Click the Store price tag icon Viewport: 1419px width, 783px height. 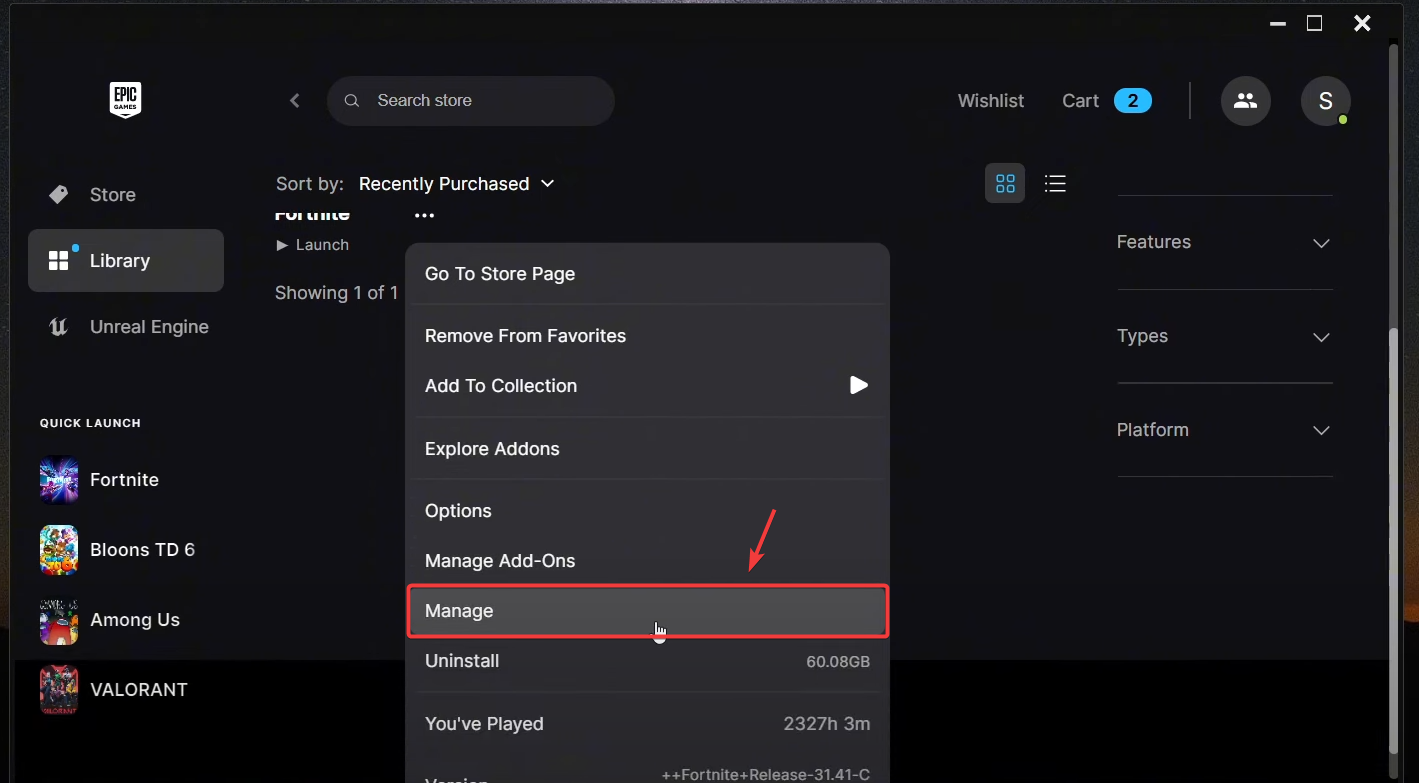(59, 195)
